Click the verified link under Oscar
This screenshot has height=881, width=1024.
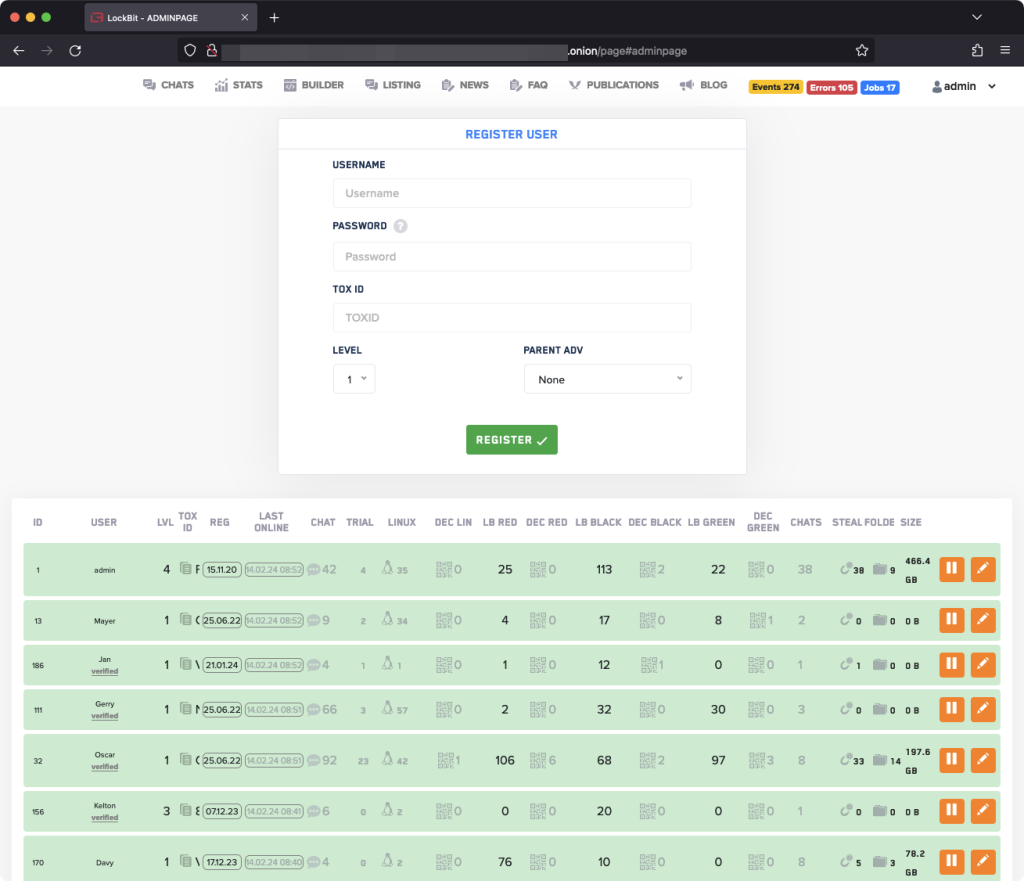click(x=105, y=767)
